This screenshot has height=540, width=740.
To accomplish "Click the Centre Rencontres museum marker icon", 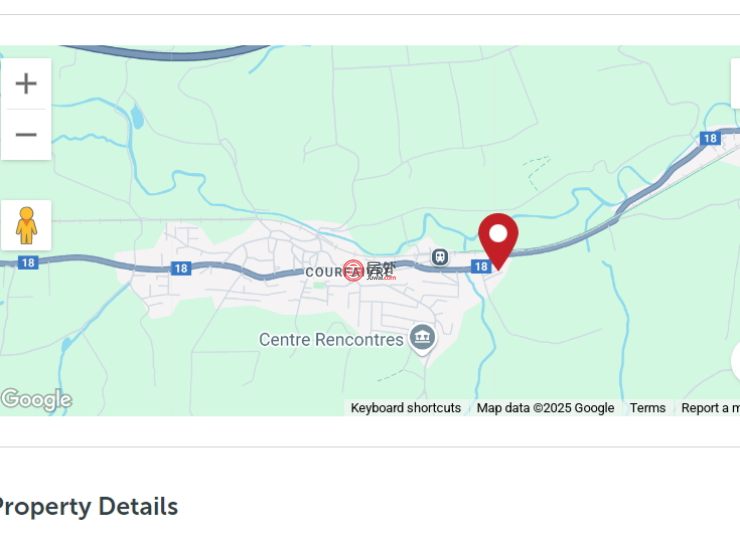I will 422,338.
